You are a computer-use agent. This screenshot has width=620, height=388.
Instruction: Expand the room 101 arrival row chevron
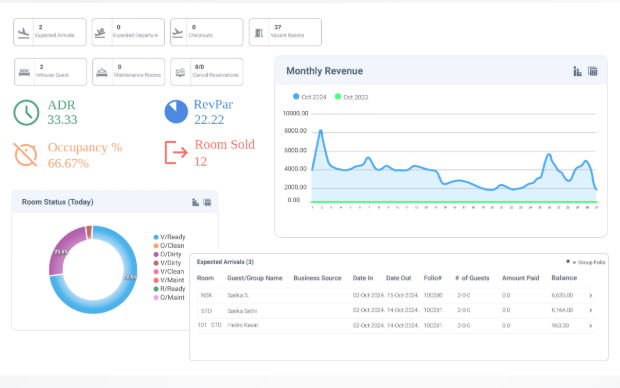pyautogui.click(x=591, y=326)
